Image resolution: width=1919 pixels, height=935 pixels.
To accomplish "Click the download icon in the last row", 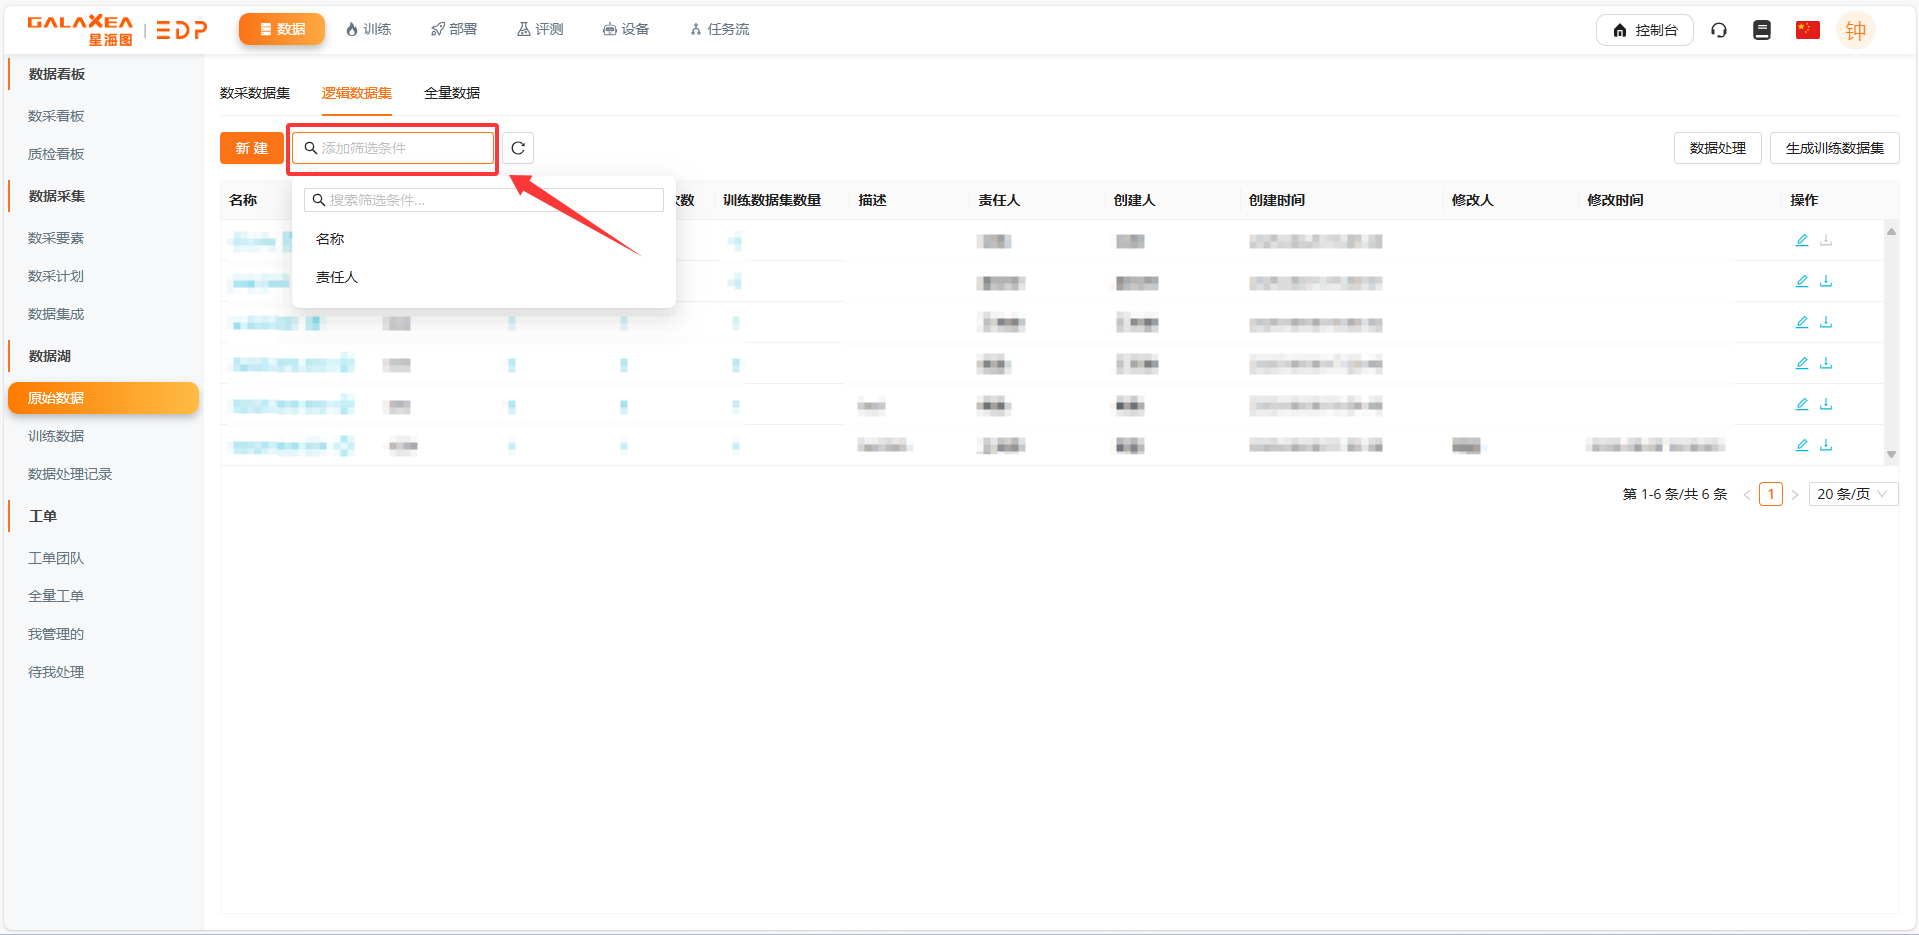I will 1826,445.
